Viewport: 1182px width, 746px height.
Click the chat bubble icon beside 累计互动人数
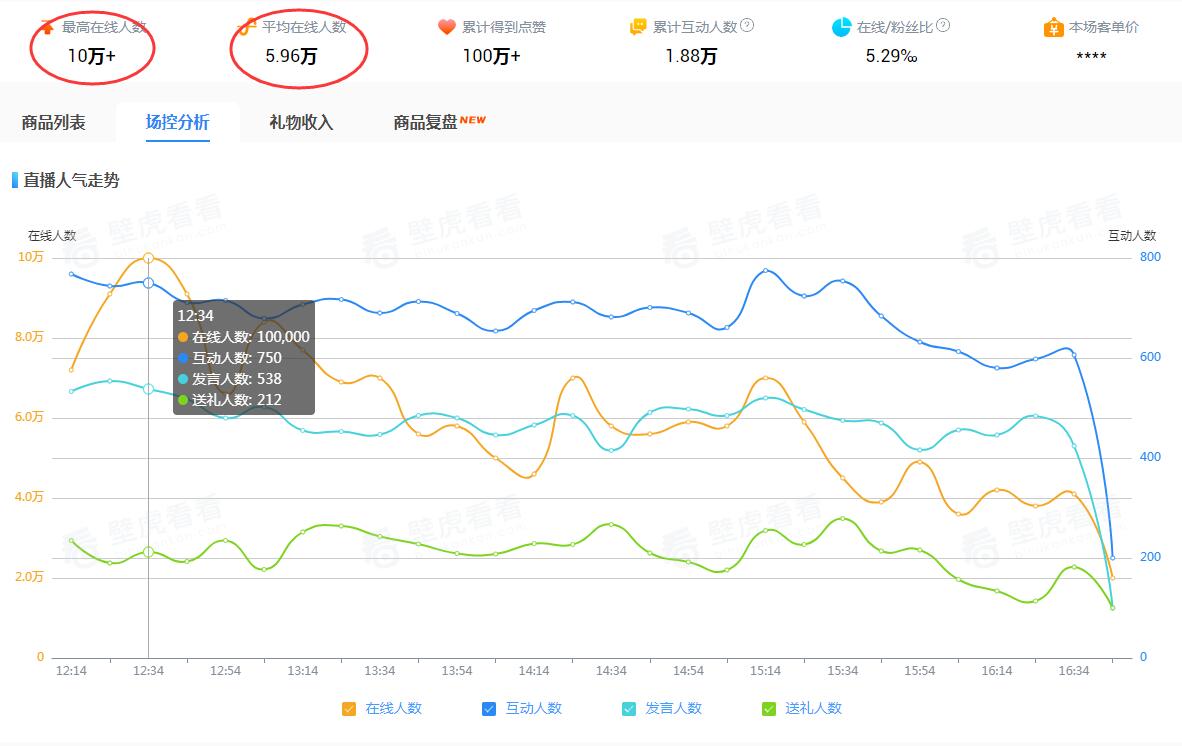click(x=638, y=27)
